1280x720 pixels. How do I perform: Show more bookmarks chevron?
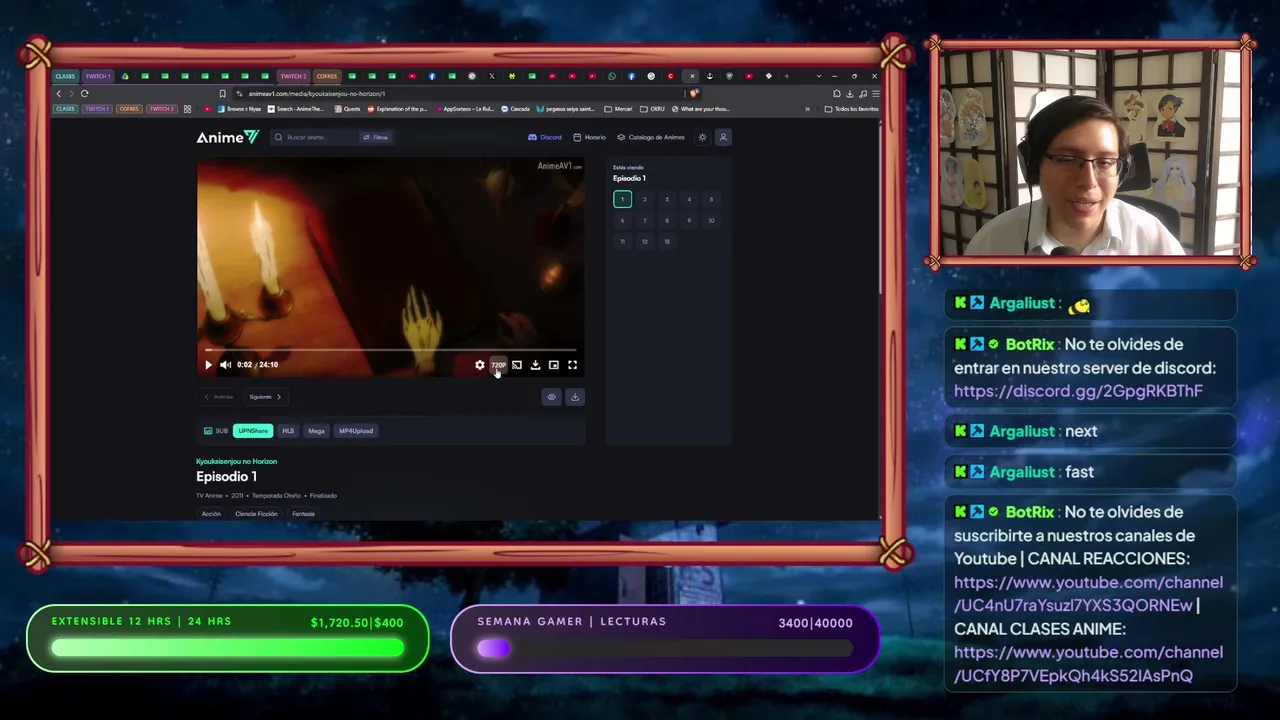click(x=809, y=109)
